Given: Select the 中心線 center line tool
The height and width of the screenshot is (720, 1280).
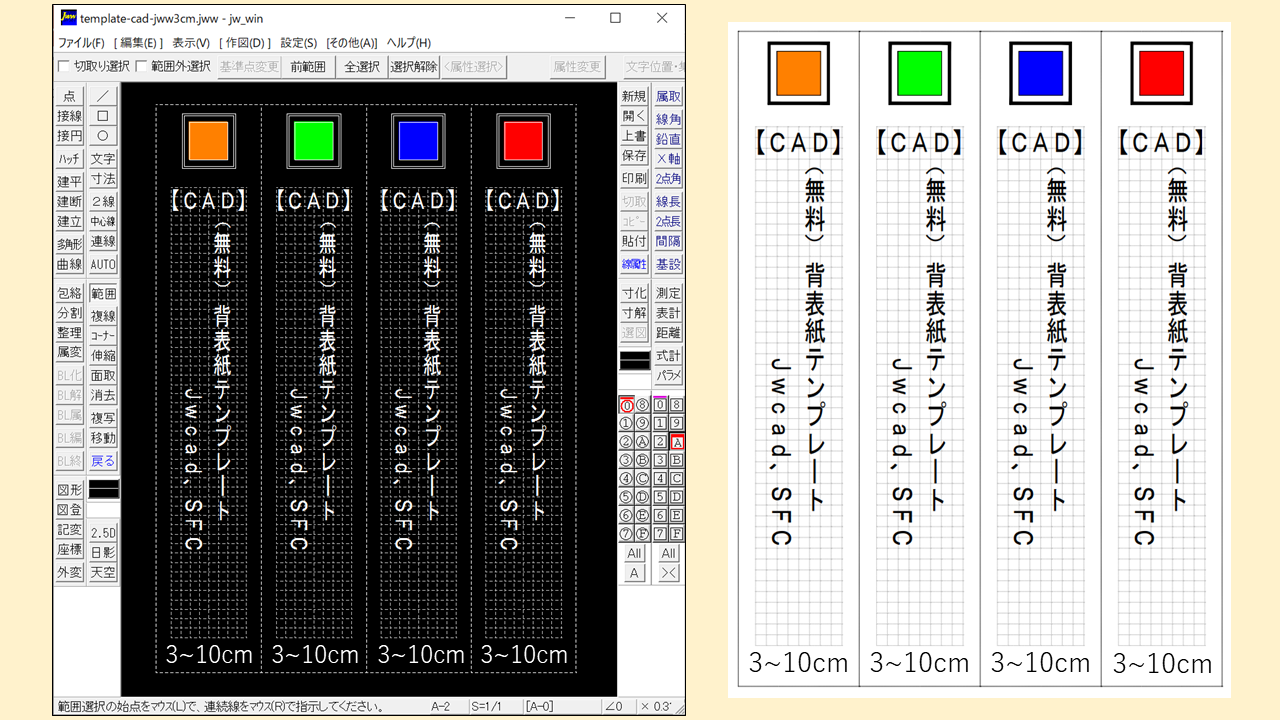Looking at the screenshot, I should [103, 222].
